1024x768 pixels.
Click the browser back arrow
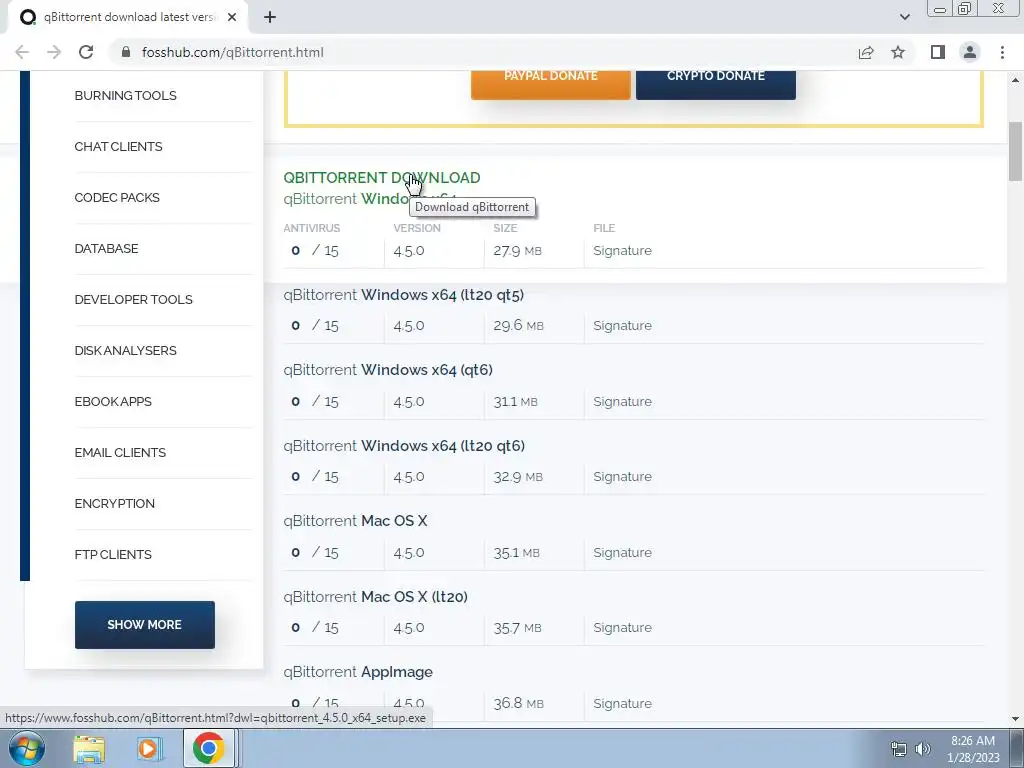[22, 52]
